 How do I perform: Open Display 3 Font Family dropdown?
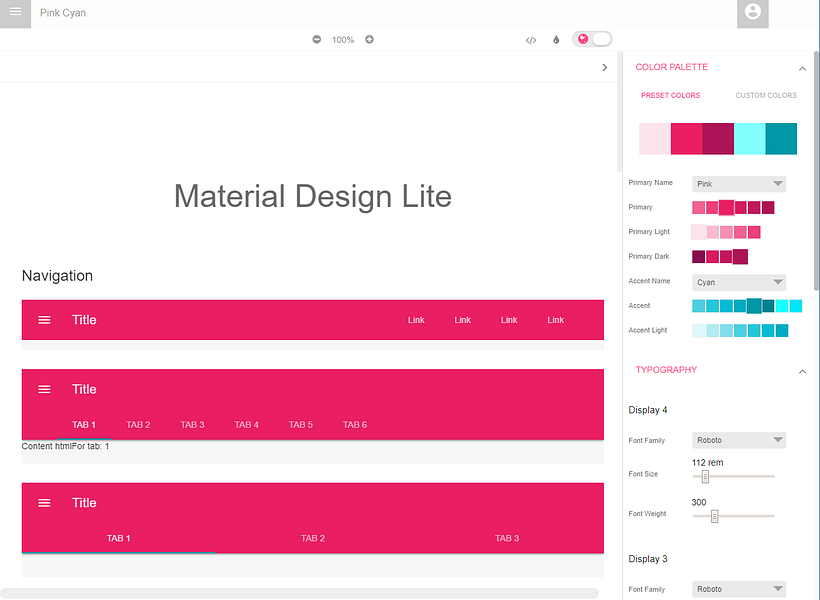[739, 589]
